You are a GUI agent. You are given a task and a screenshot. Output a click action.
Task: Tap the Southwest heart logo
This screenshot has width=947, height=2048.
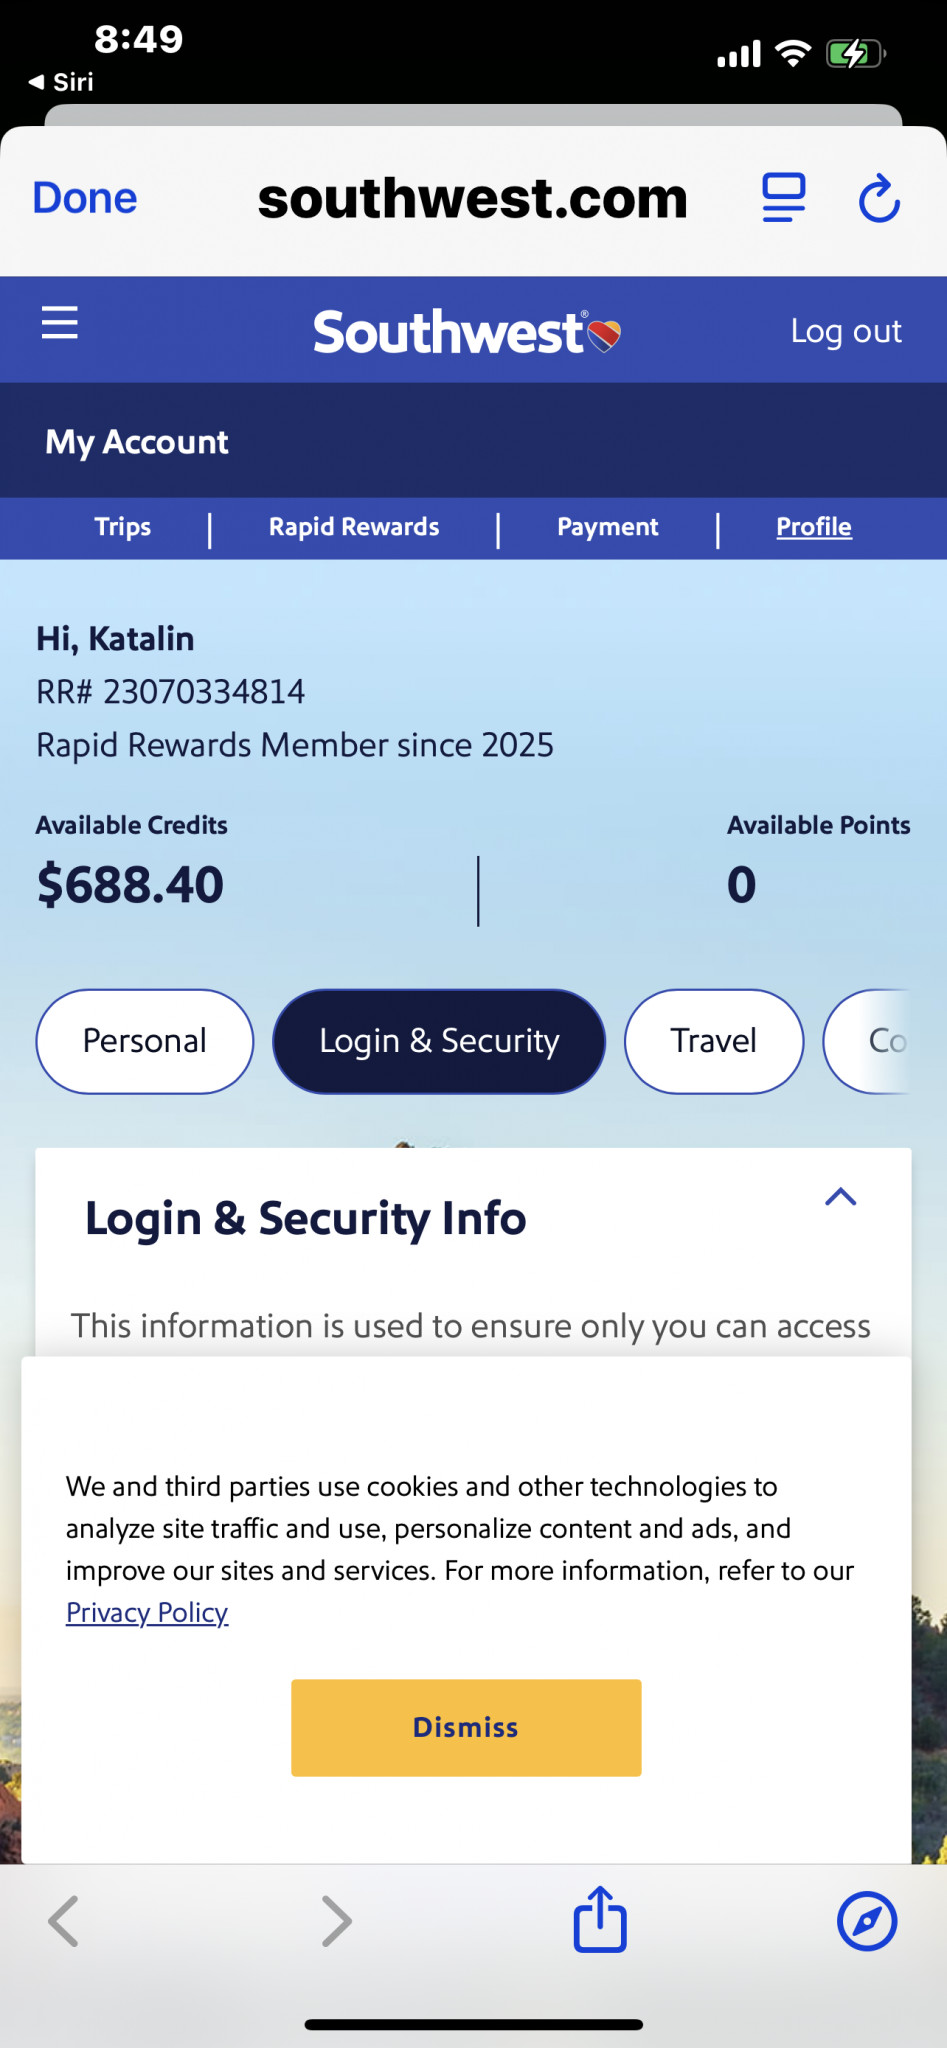[466, 332]
